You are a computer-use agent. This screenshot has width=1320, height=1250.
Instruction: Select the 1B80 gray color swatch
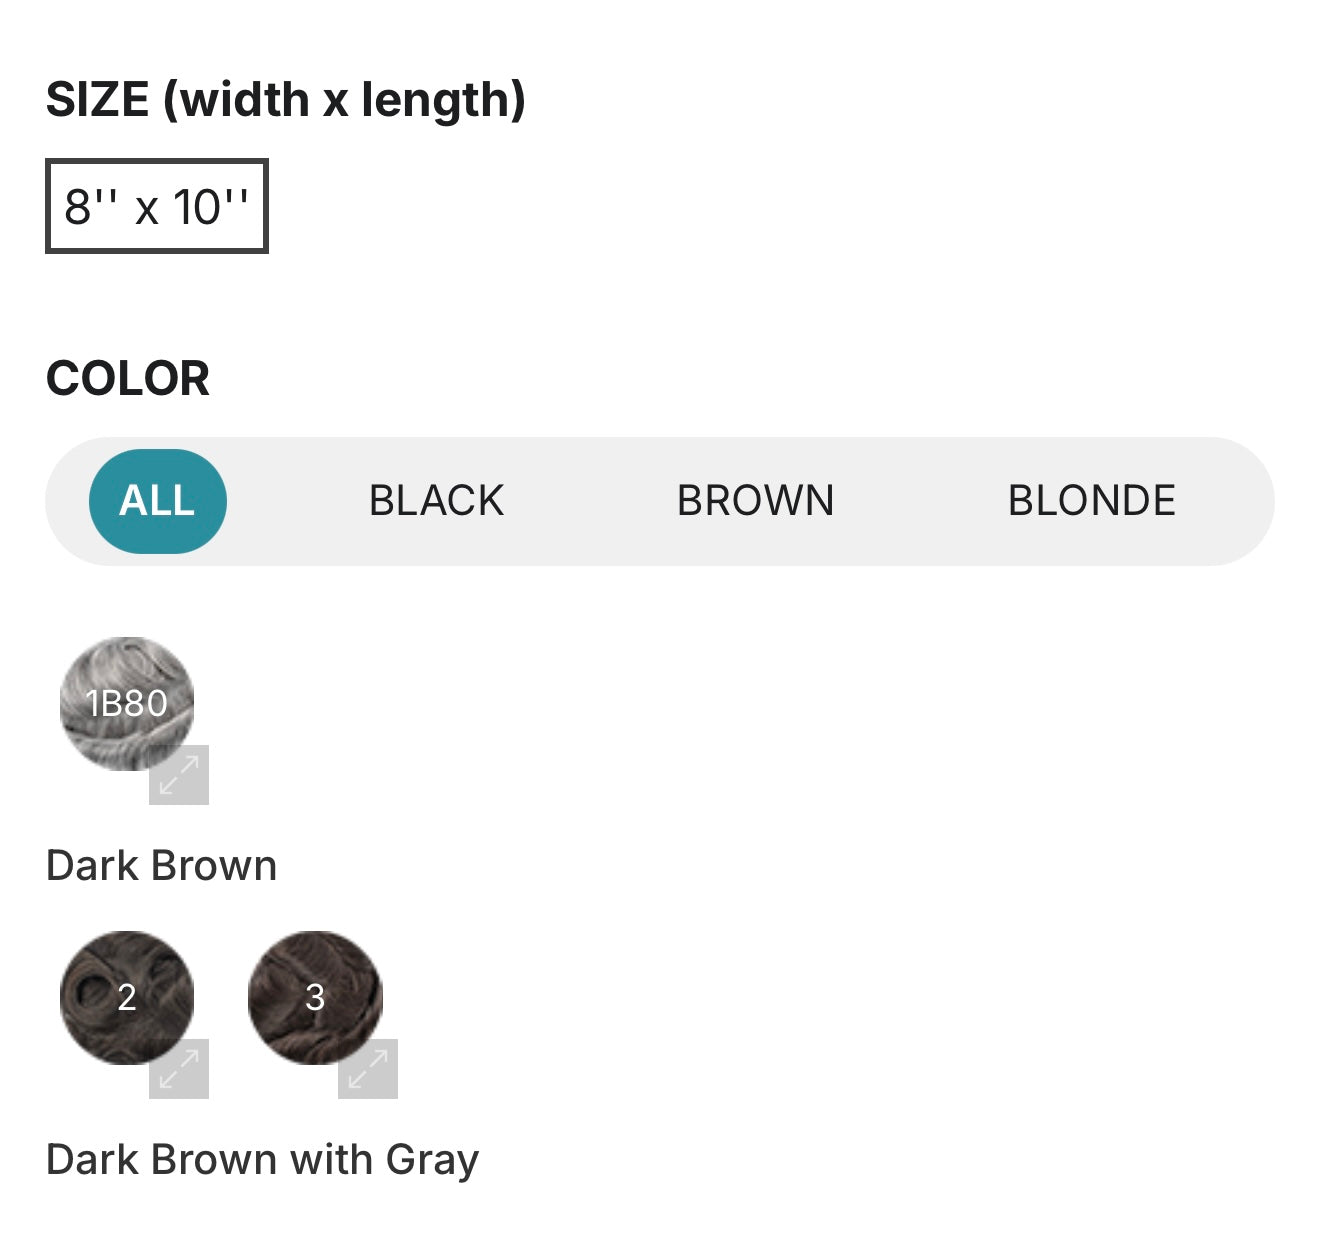pyautogui.click(x=126, y=703)
